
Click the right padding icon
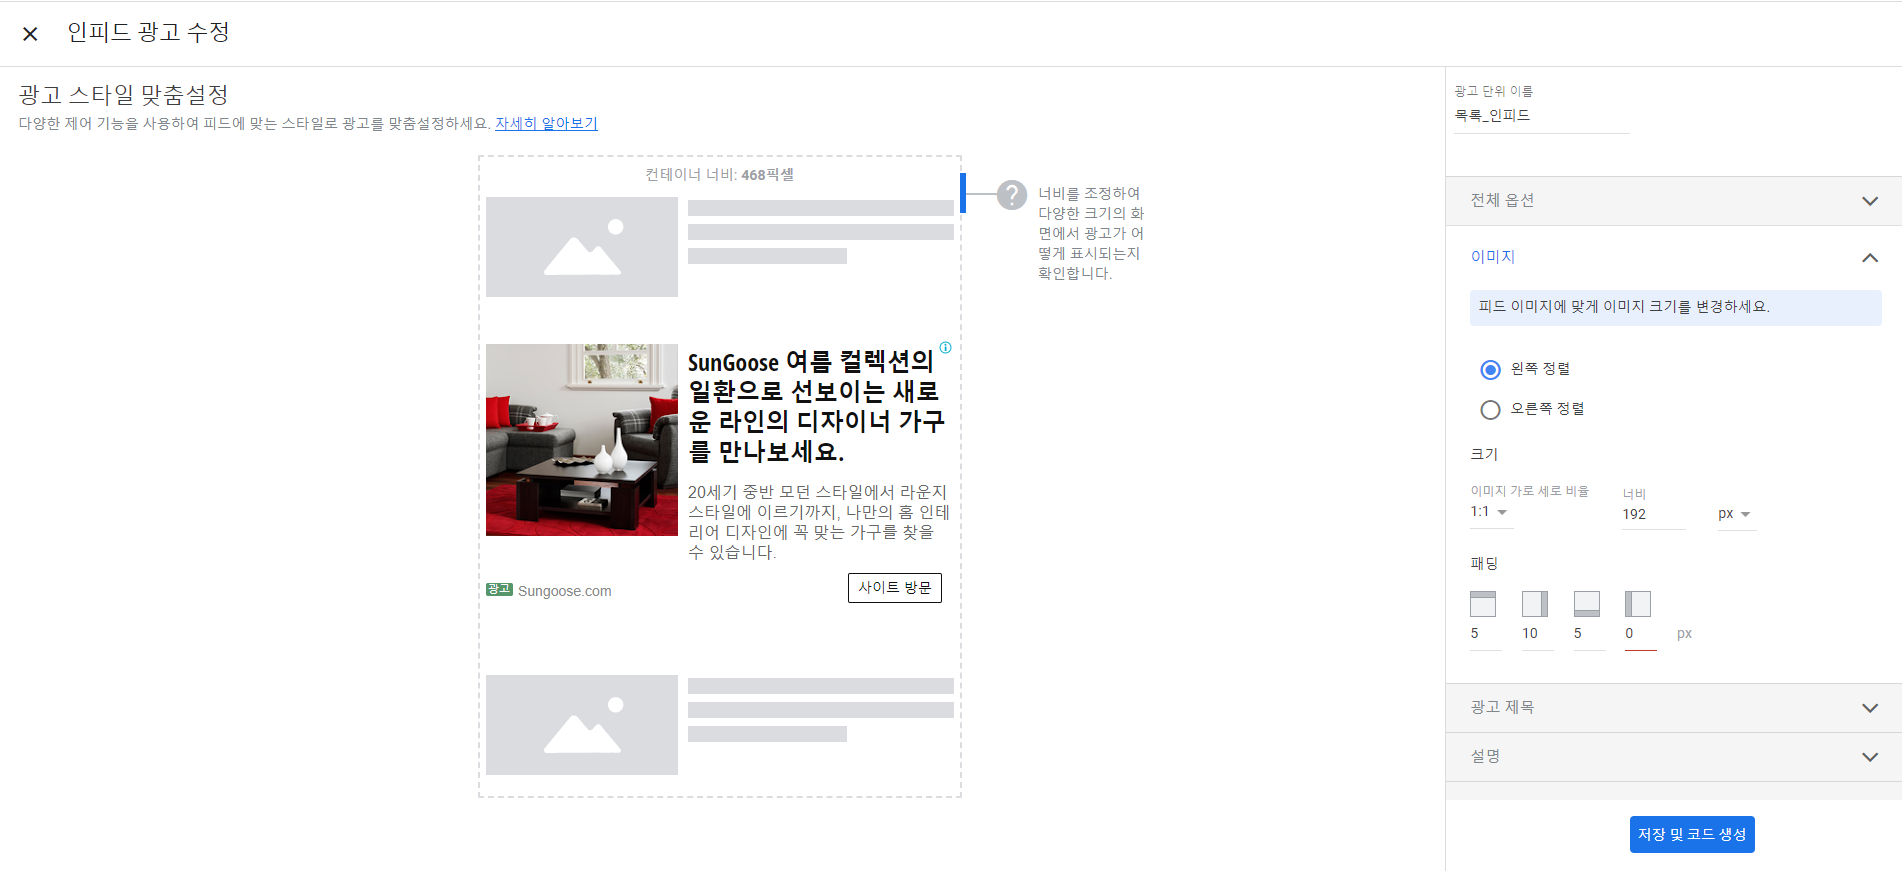click(x=1535, y=604)
